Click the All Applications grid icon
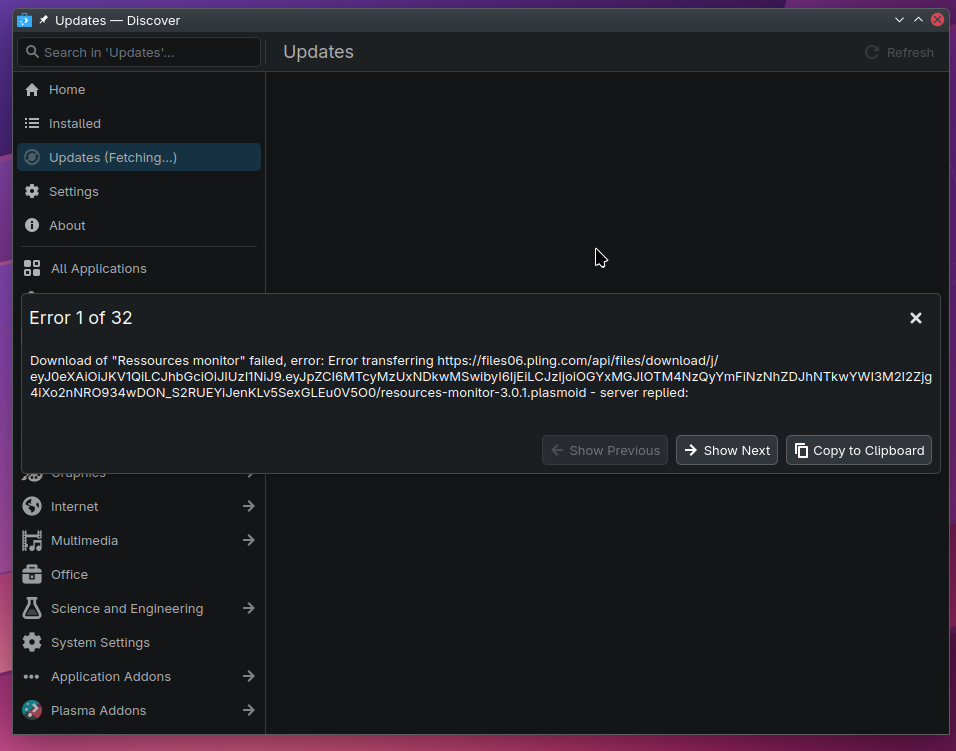 (x=32, y=268)
